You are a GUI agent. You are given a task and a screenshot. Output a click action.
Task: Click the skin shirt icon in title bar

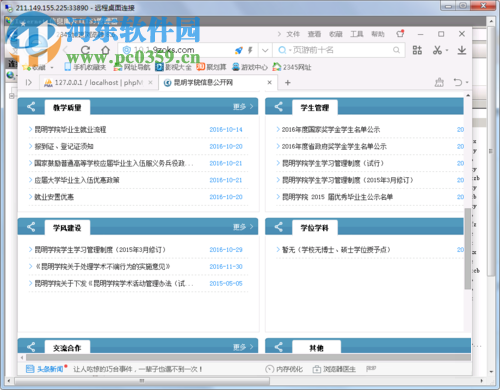pyautogui.click(x=400, y=34)
